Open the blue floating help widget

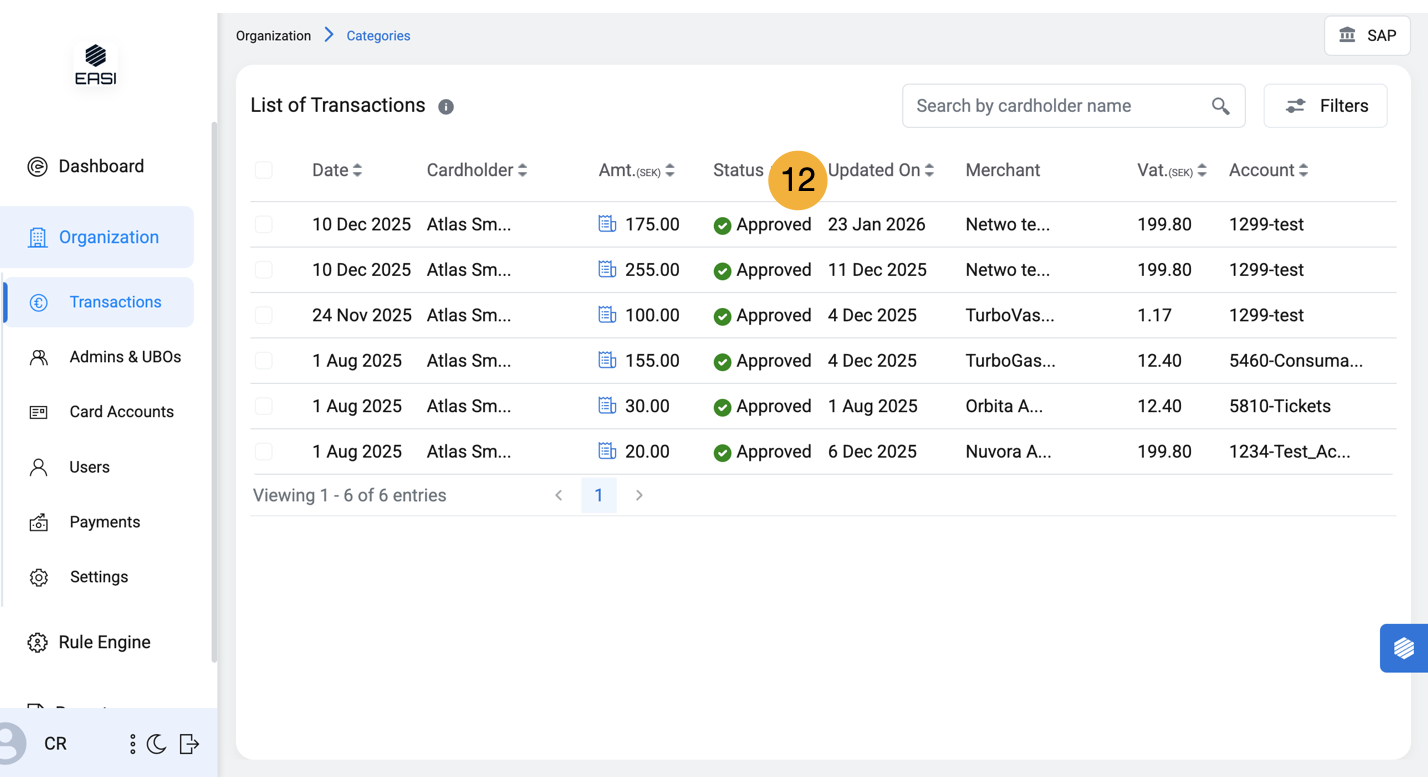(x=1403, y=648)
